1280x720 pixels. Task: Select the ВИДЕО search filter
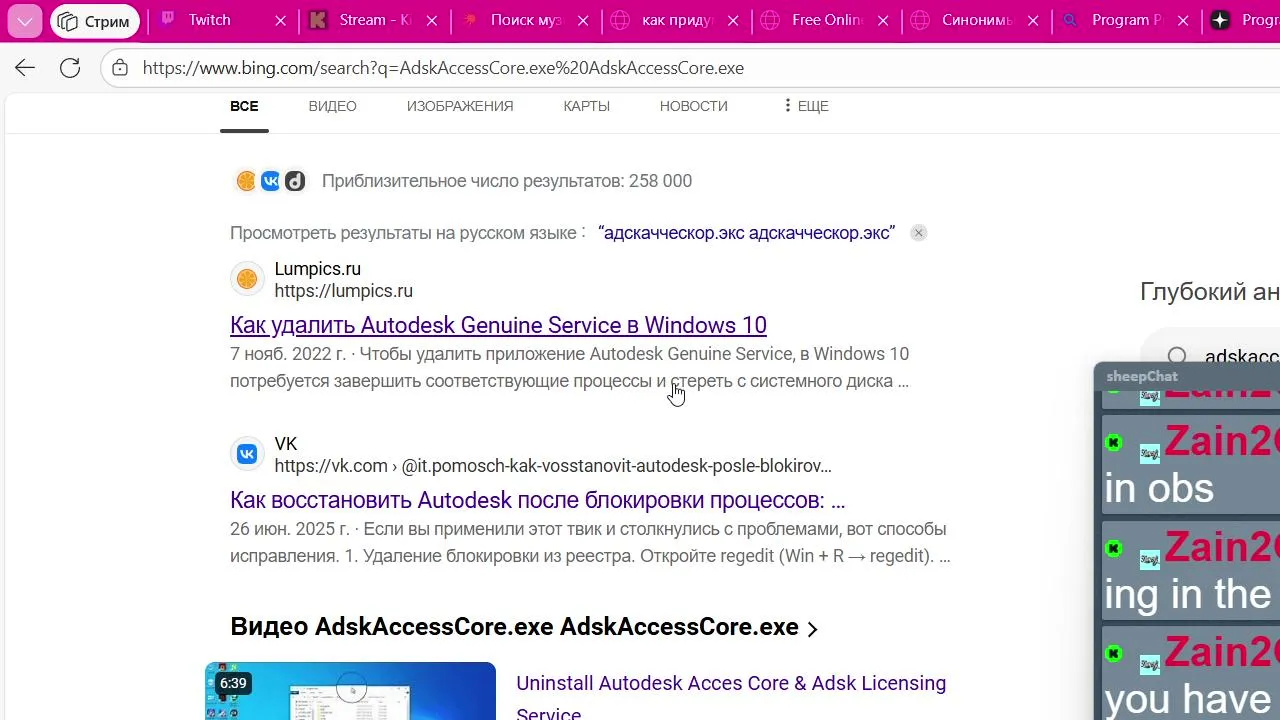pos(332,106)
